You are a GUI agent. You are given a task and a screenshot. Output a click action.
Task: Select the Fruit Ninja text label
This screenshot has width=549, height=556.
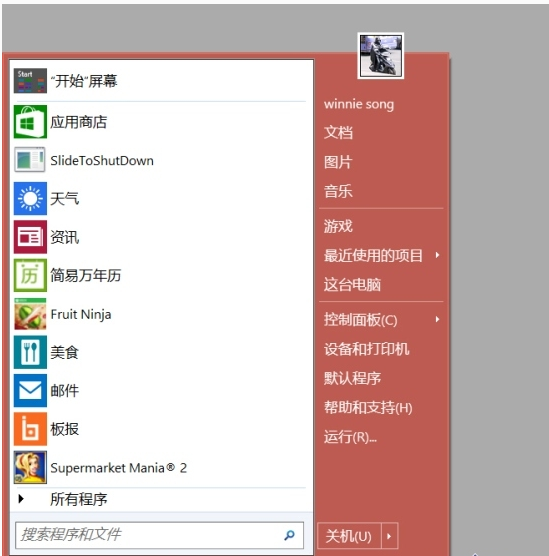pyautogui.click(x=81, y=315)
